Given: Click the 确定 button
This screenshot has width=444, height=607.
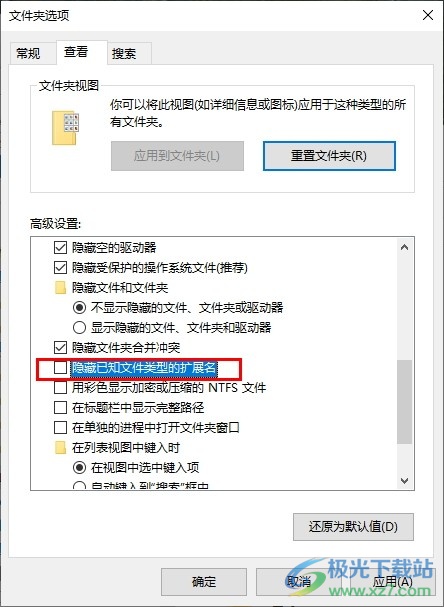Looking at the screenshot, I should [204, 581].
